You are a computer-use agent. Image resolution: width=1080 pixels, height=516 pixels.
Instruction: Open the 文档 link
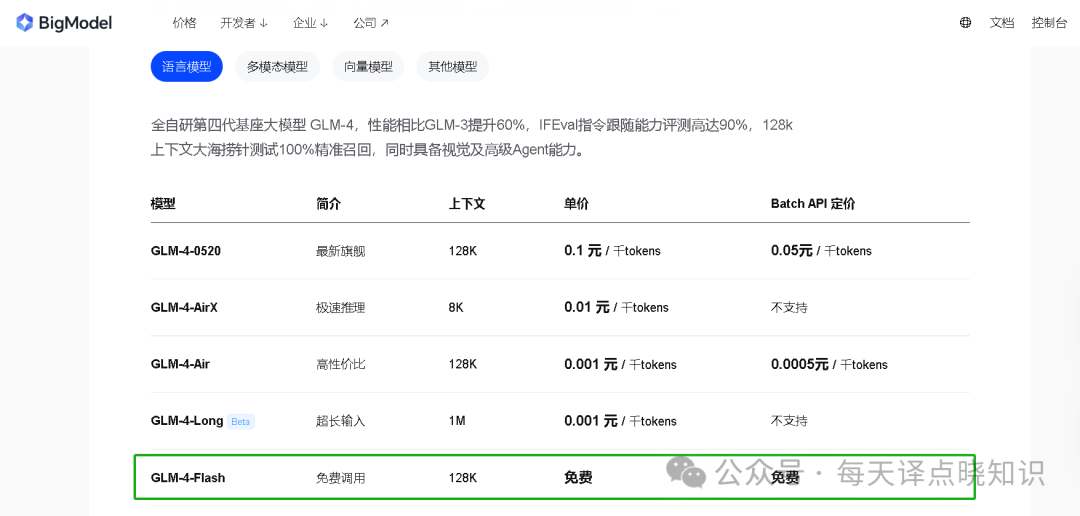pos(1002,23)
